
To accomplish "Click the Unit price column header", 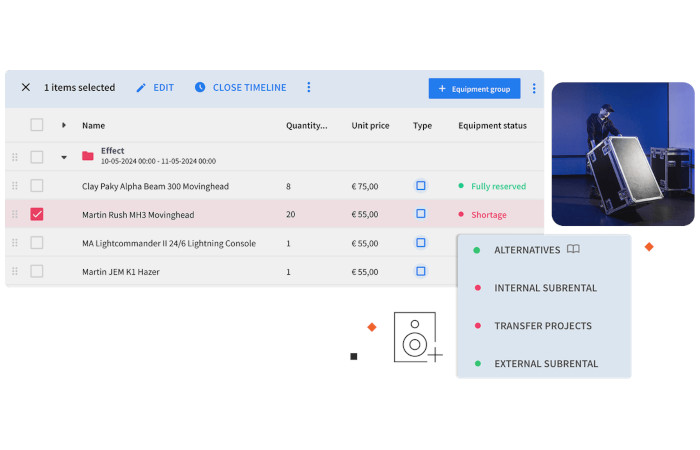I will (x=370, y=125).
